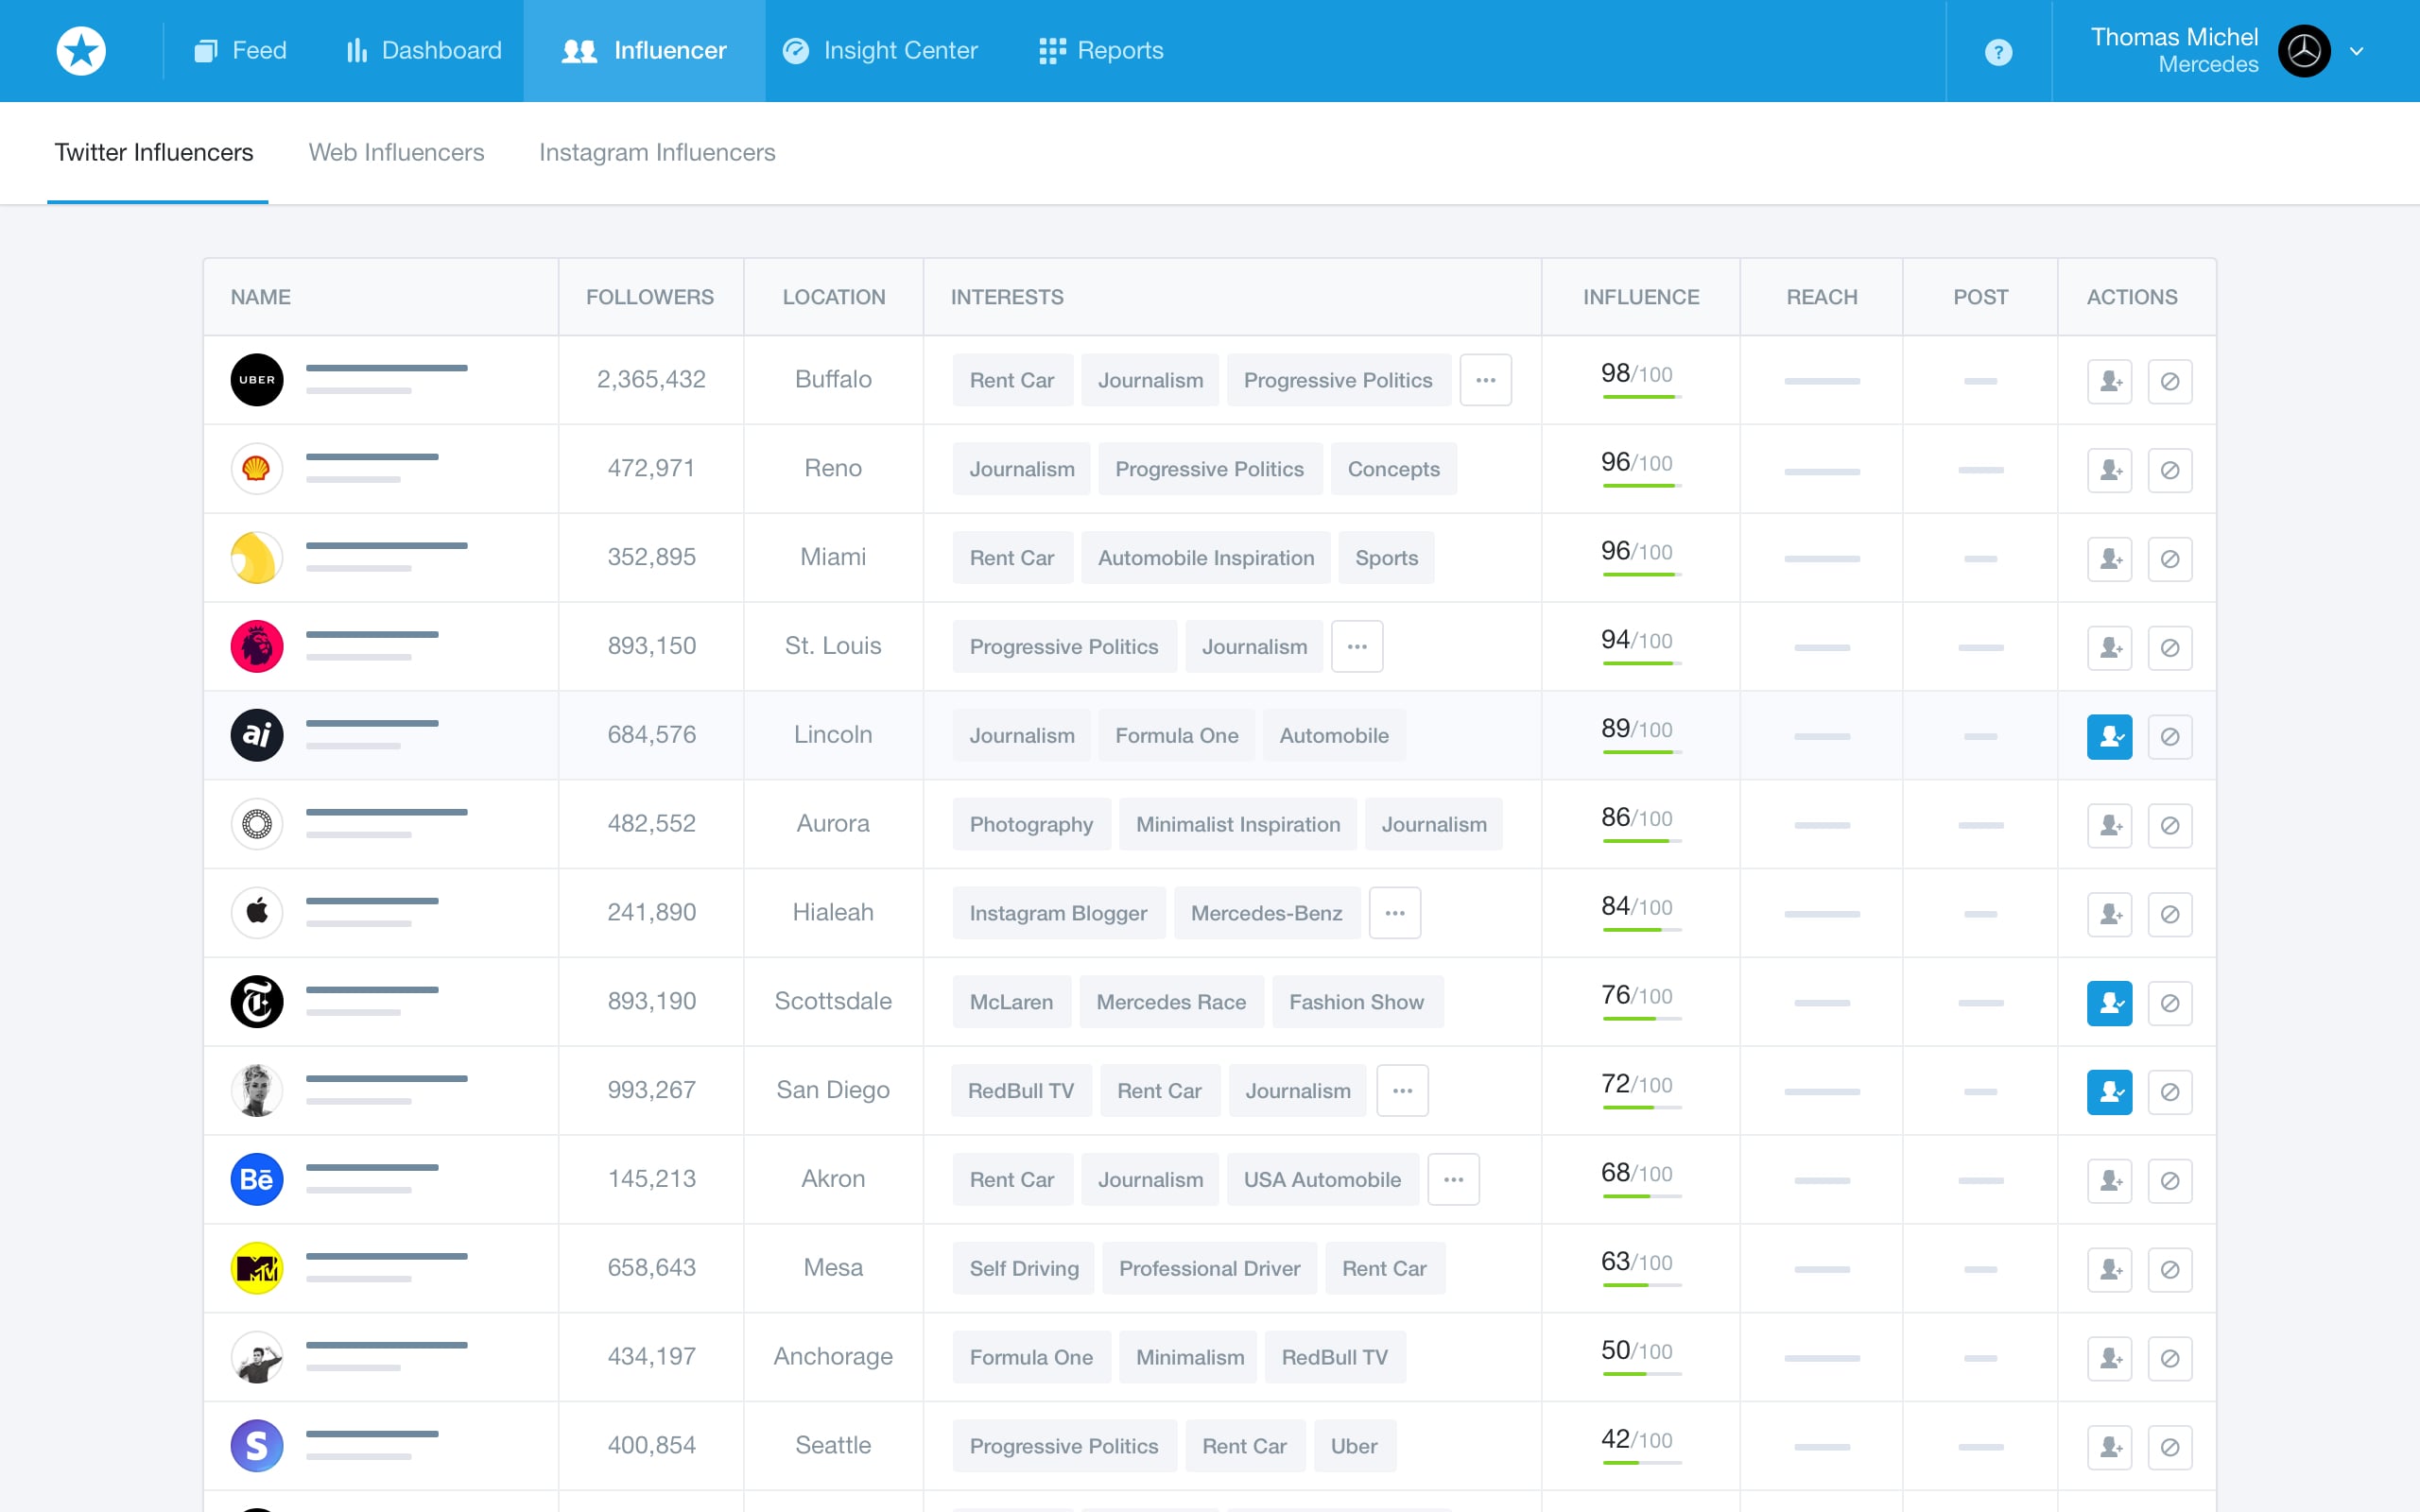Screen dimensions: 2420x1512
Task: Expand the Thomas Michel account dropdown arrow
Action: tap(2357, 51)
